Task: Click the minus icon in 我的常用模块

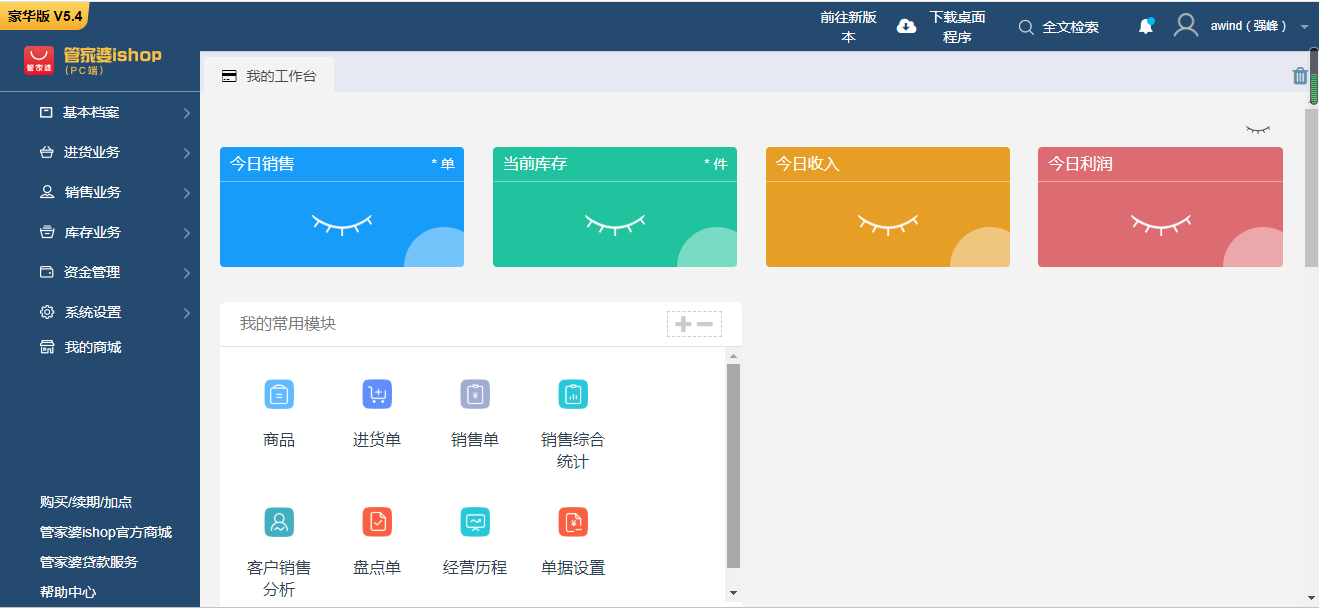Action: coord(705,324)
